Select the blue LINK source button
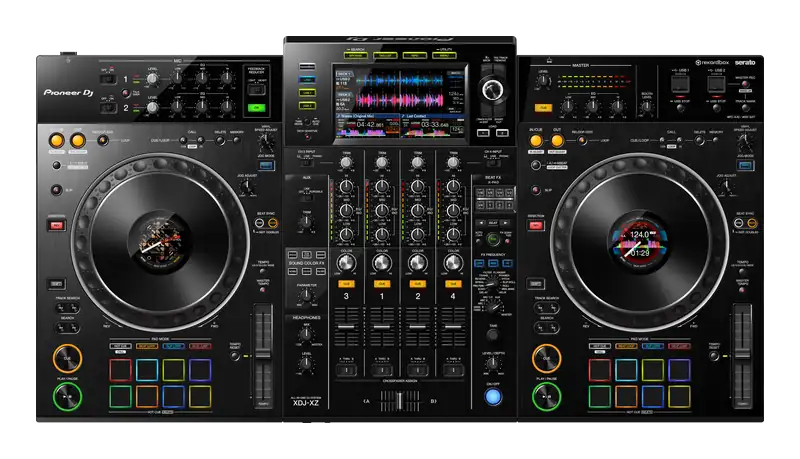The height and width of the screenshot is (459, 800). coord(307,80)
